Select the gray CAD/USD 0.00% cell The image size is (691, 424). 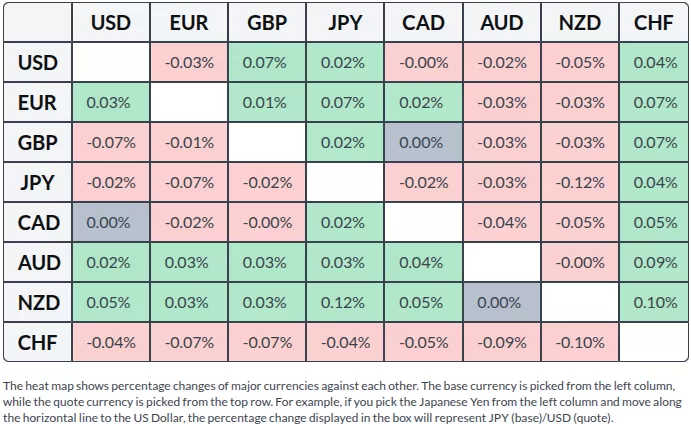(111, 222)
